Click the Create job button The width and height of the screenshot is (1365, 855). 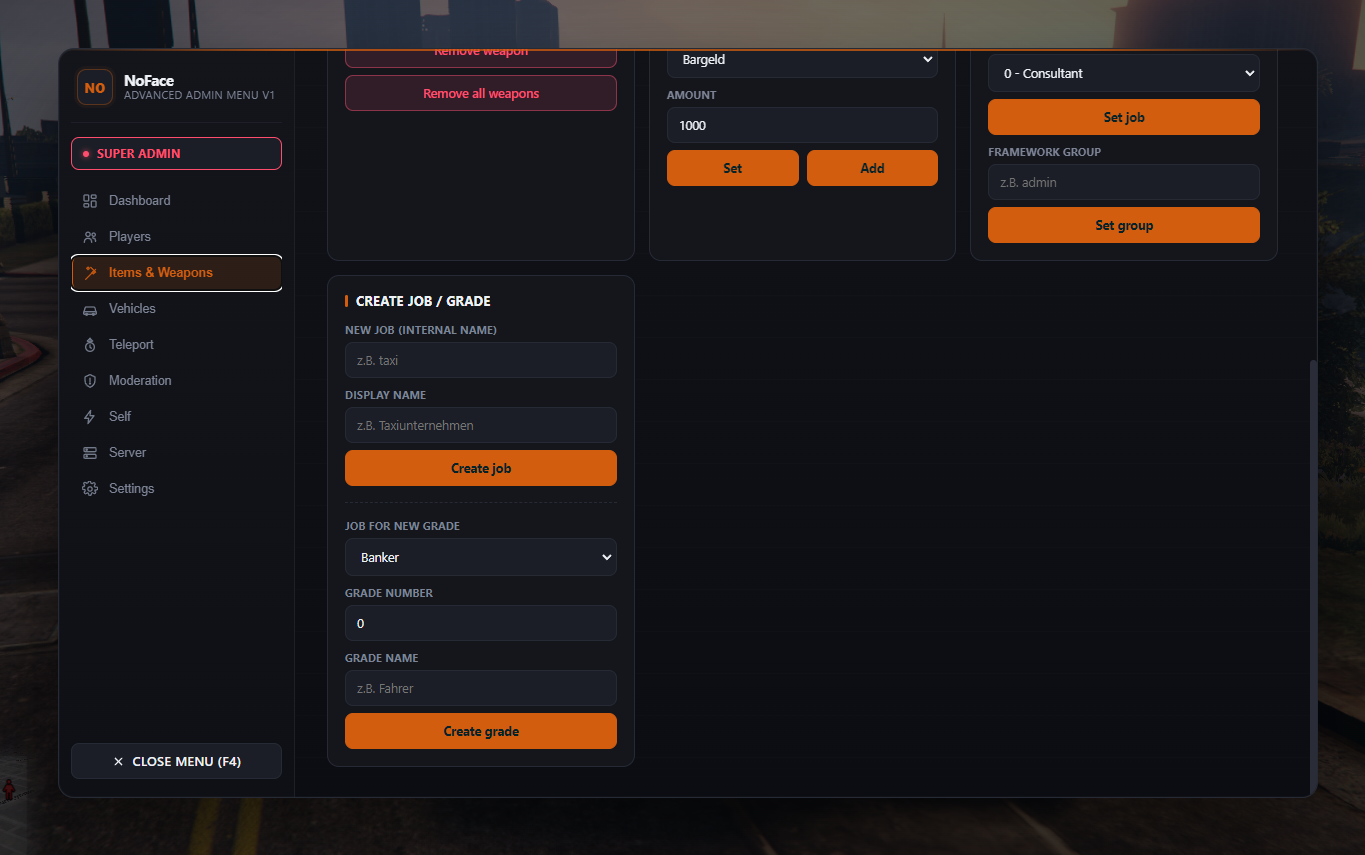pos(481,468)
